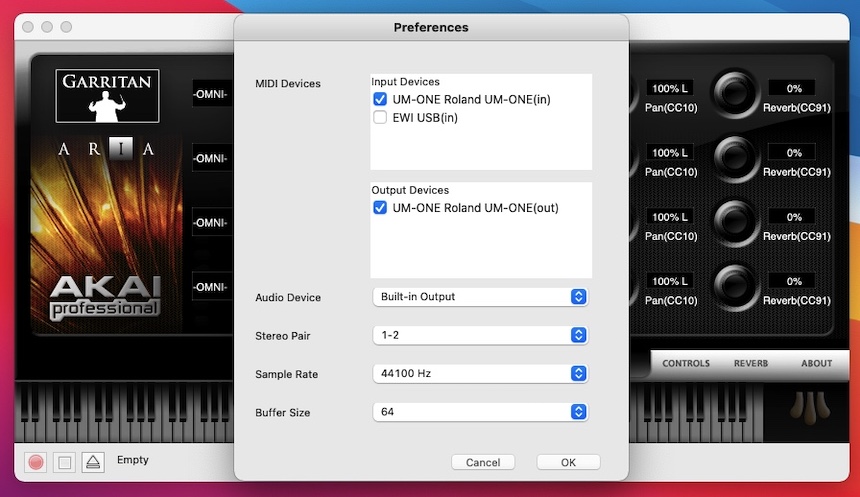Image resolution: width=860 pixels, height=497 pixels.
Task: Open the Stereo Pair dropdown
Action: 480,335
